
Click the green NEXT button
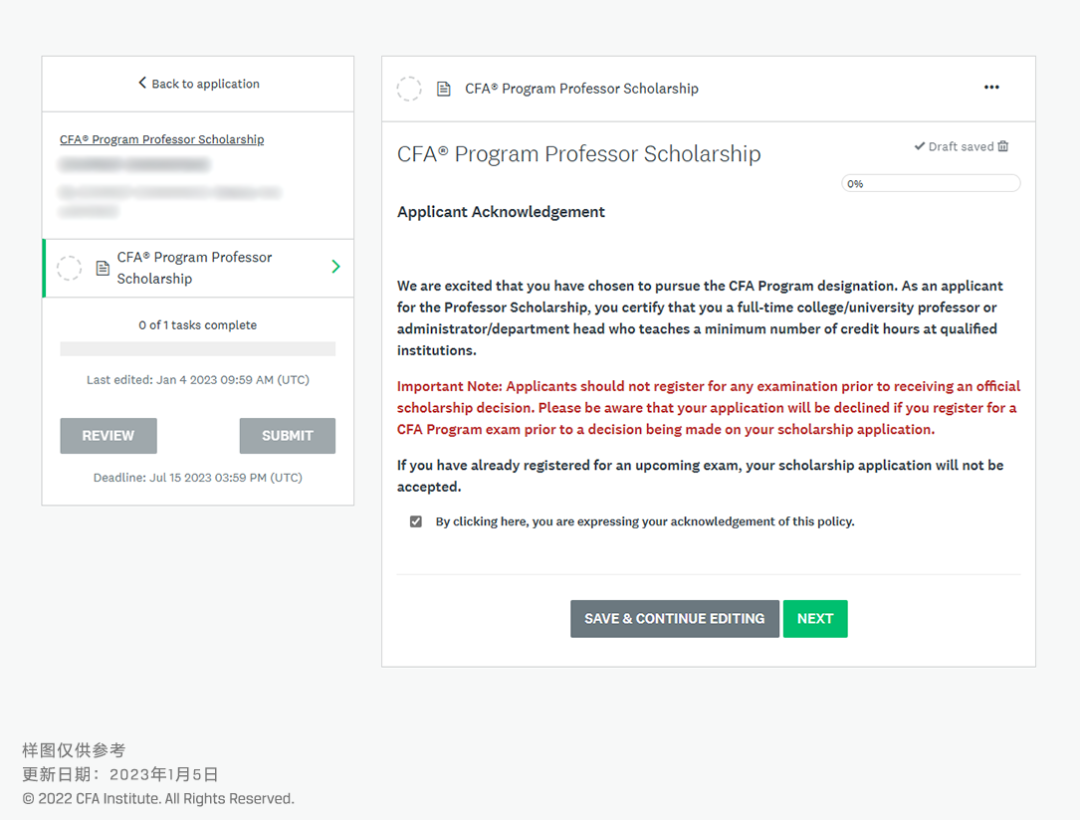pyautogui.click(x=815, y=618)
